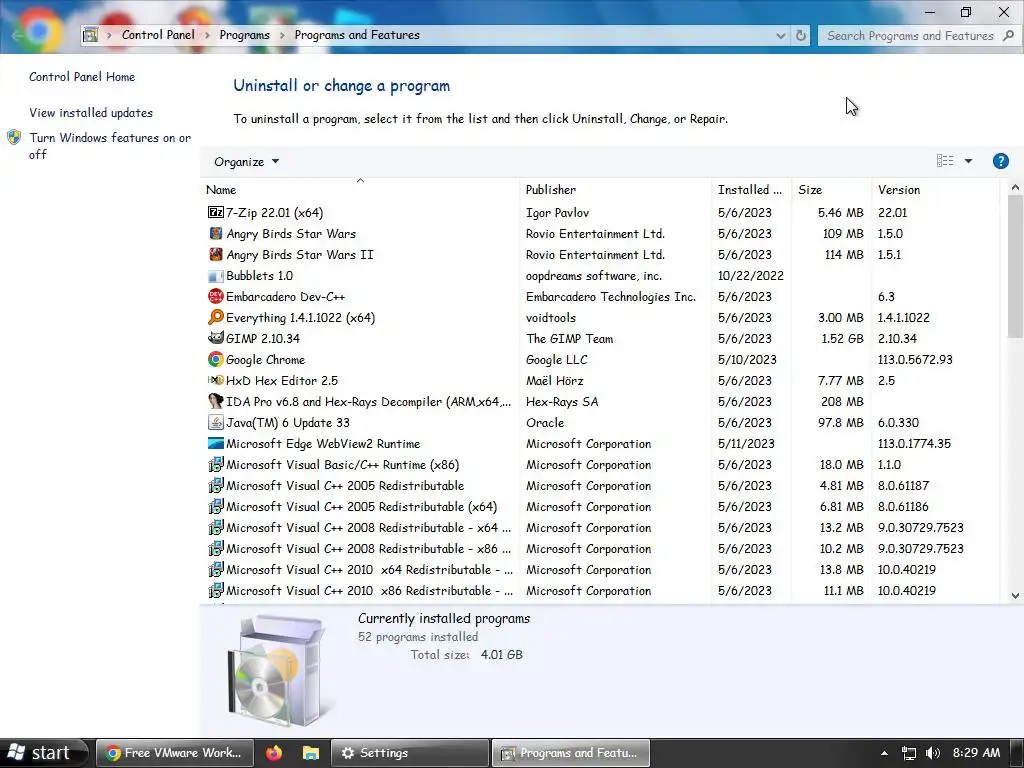This screenshot has width=1024, height=768.
Task: Sort by the Name column header
Action: (361, 189)
